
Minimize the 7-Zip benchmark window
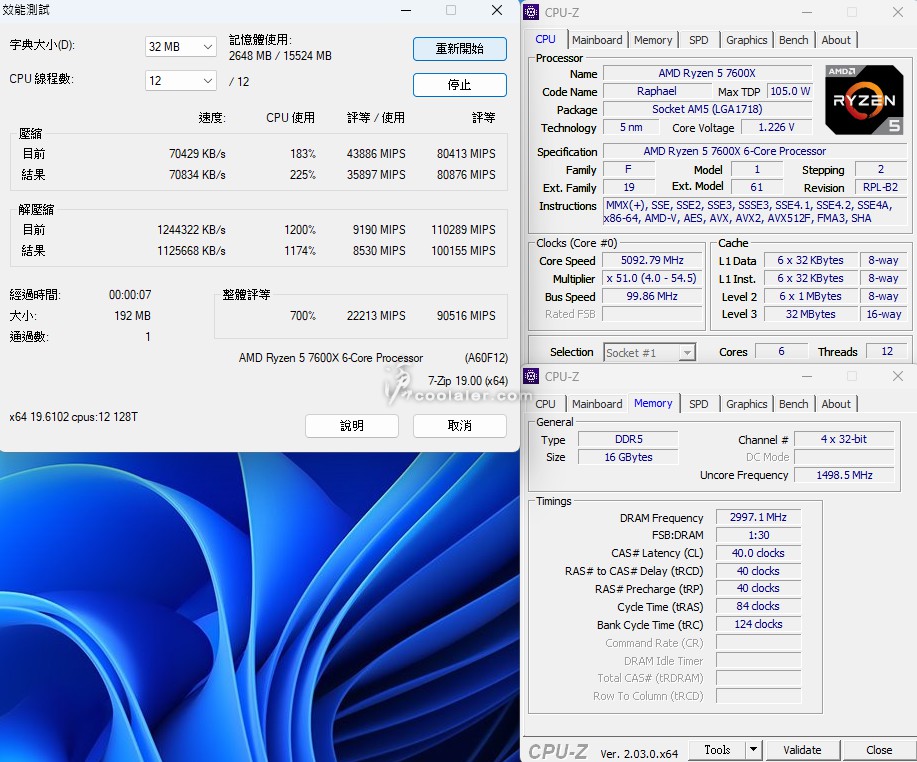point(406,11)
